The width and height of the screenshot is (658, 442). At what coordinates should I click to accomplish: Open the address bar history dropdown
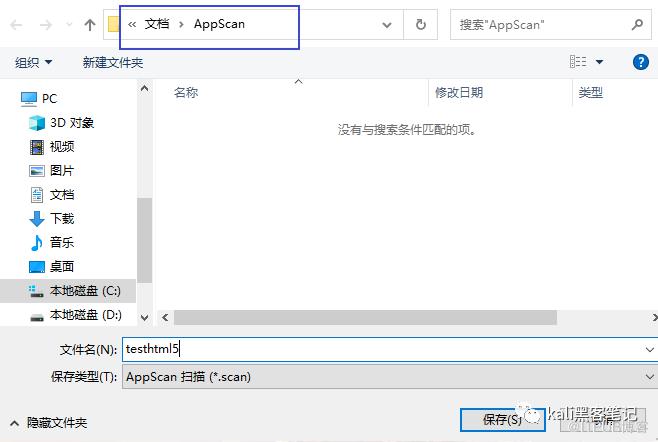tap(387, 25)
